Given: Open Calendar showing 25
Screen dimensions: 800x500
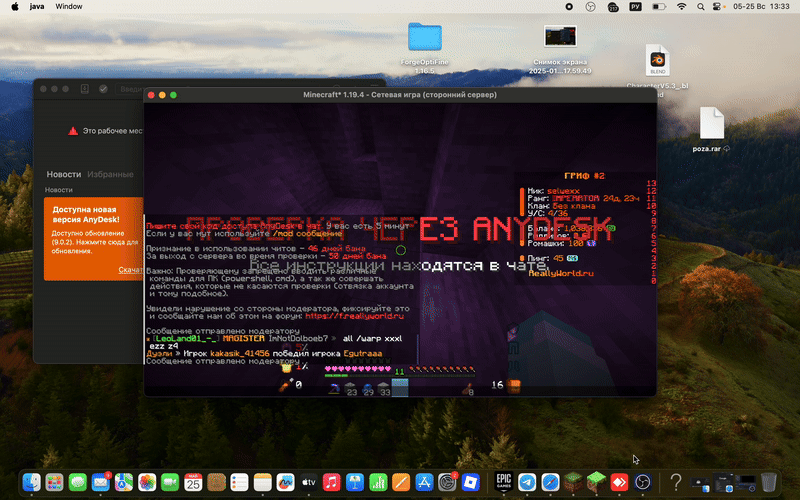Looking at the screenshot, I should (193, 482).
